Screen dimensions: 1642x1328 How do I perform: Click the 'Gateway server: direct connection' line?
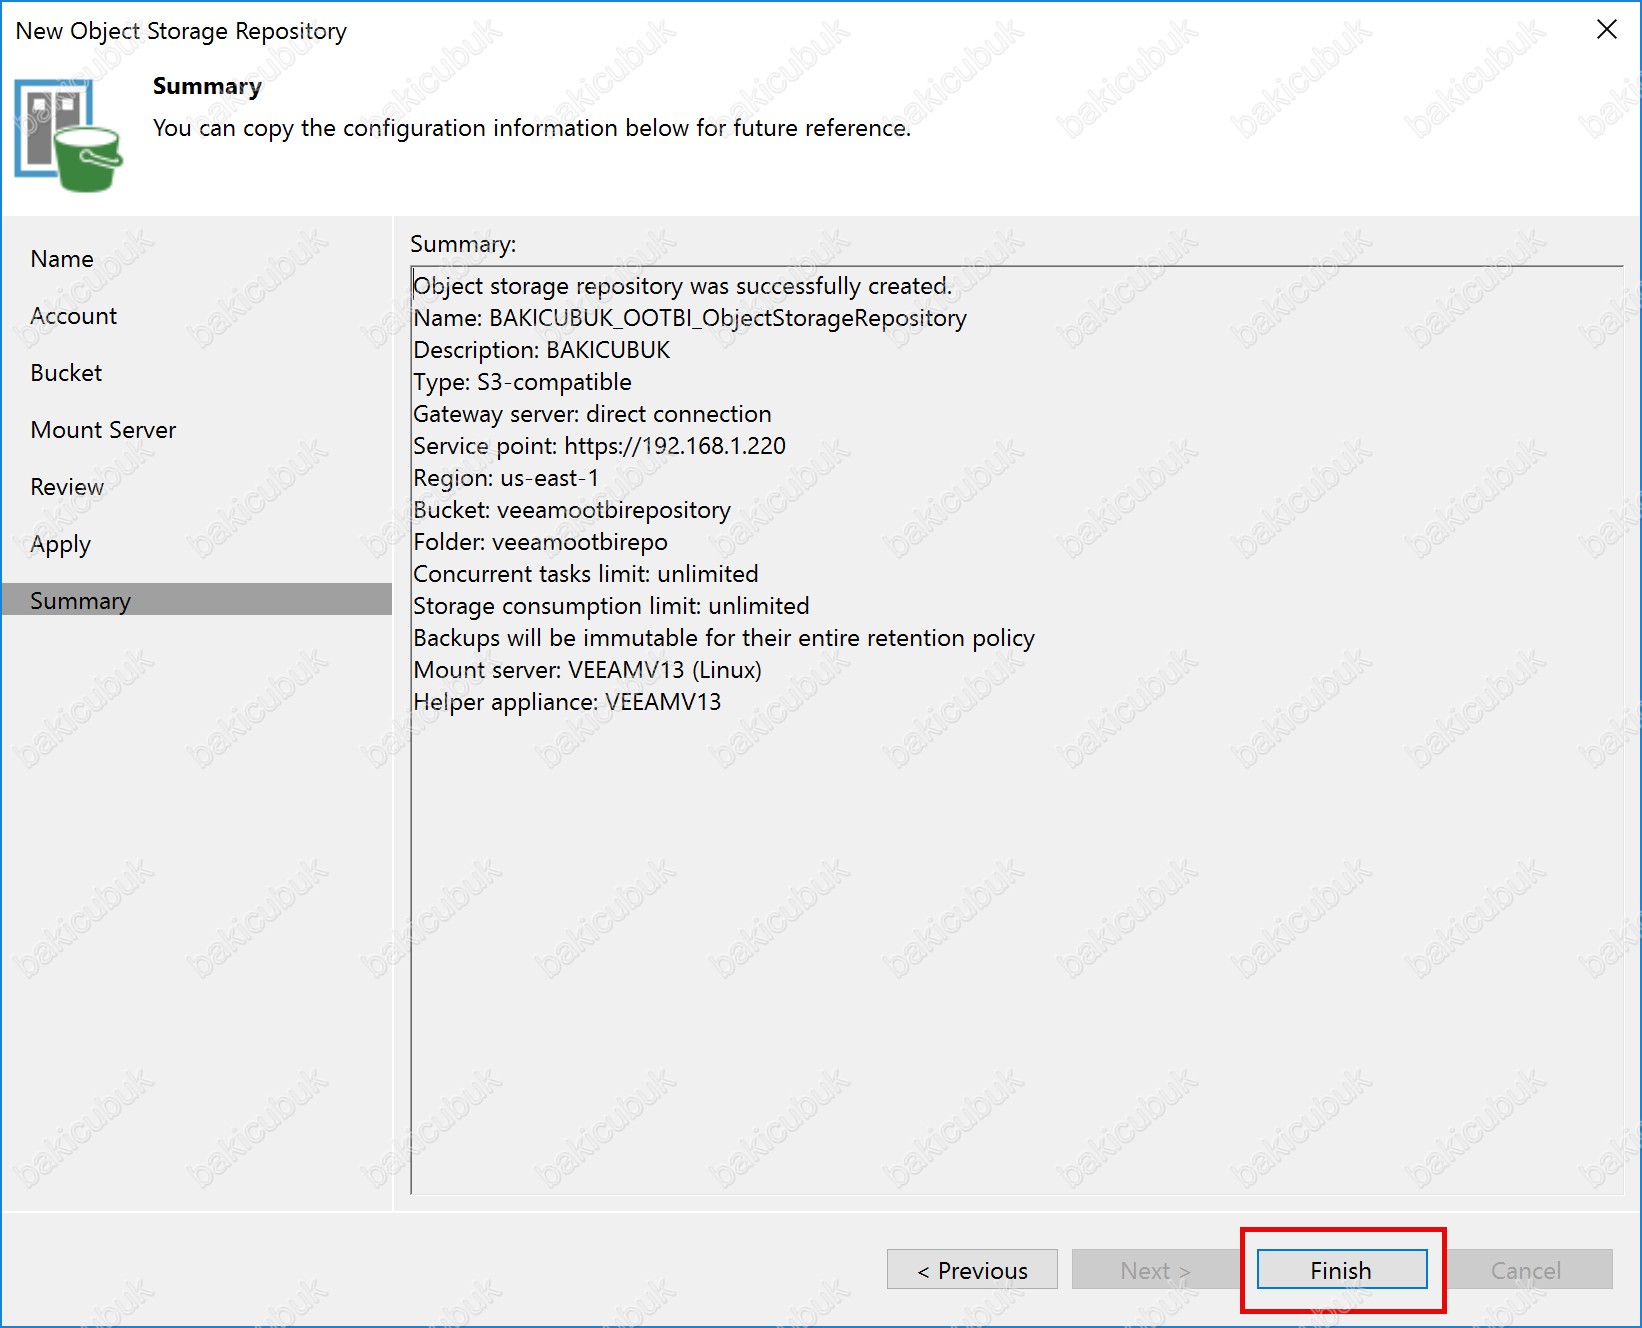(593, 414)
